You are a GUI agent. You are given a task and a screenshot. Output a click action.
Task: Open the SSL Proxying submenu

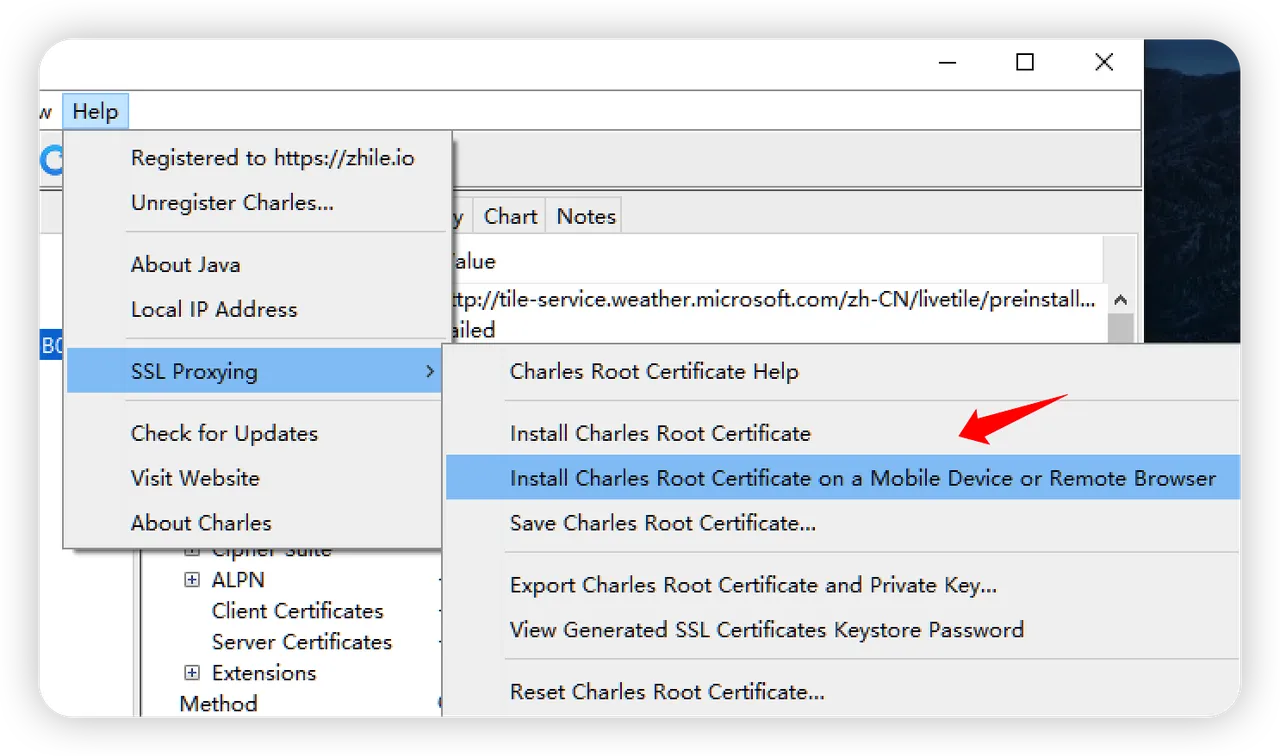[256, 371]
